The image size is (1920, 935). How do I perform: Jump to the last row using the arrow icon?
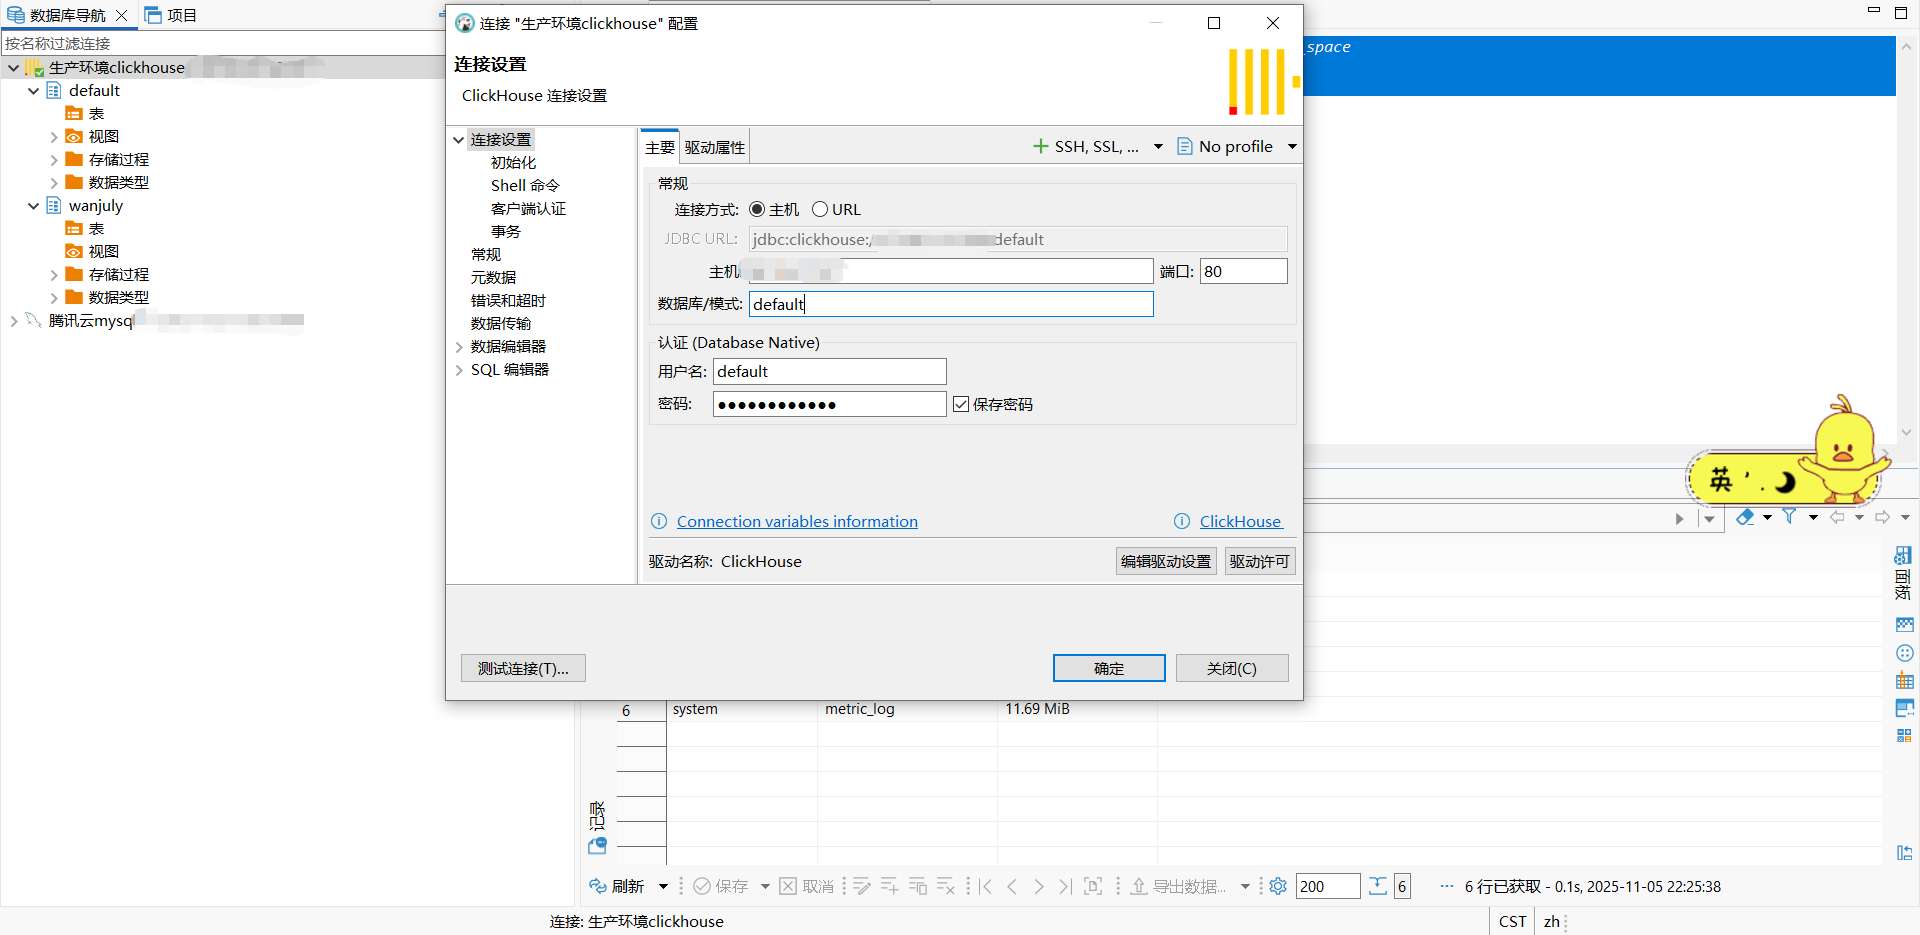coord(1066,886)
